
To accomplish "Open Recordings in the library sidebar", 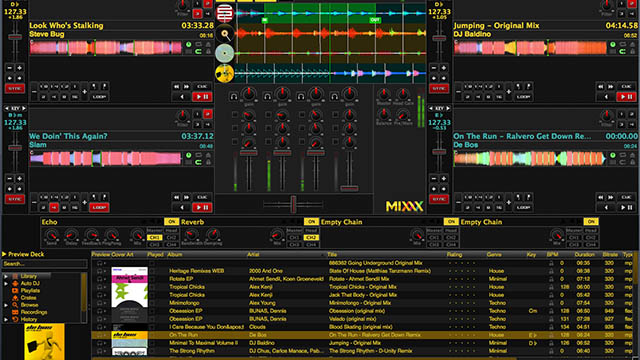I will pos(34,312).
